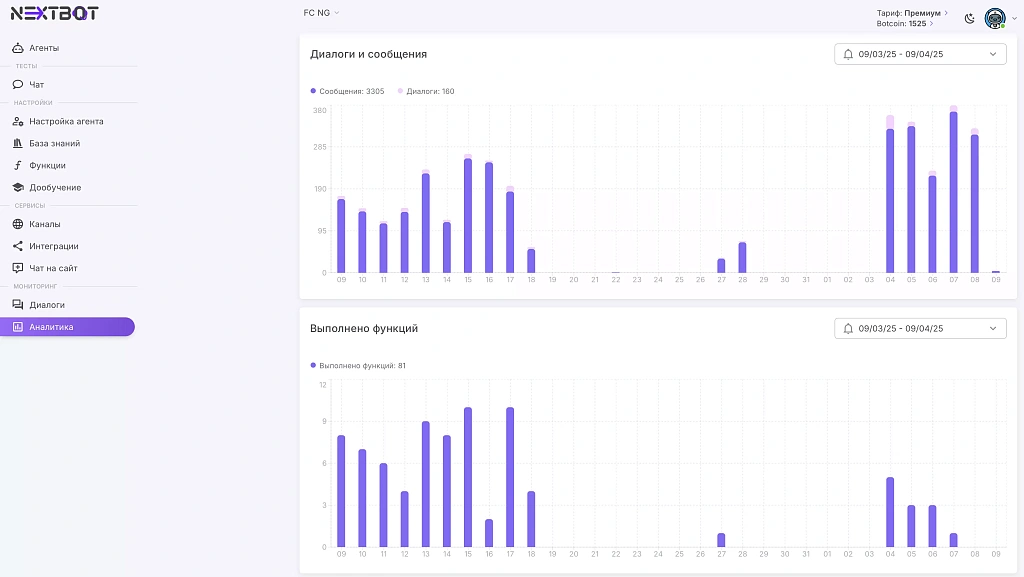Open the user profile avatar
Viewport: 1024px width, 577px height.
pos(994,18)
